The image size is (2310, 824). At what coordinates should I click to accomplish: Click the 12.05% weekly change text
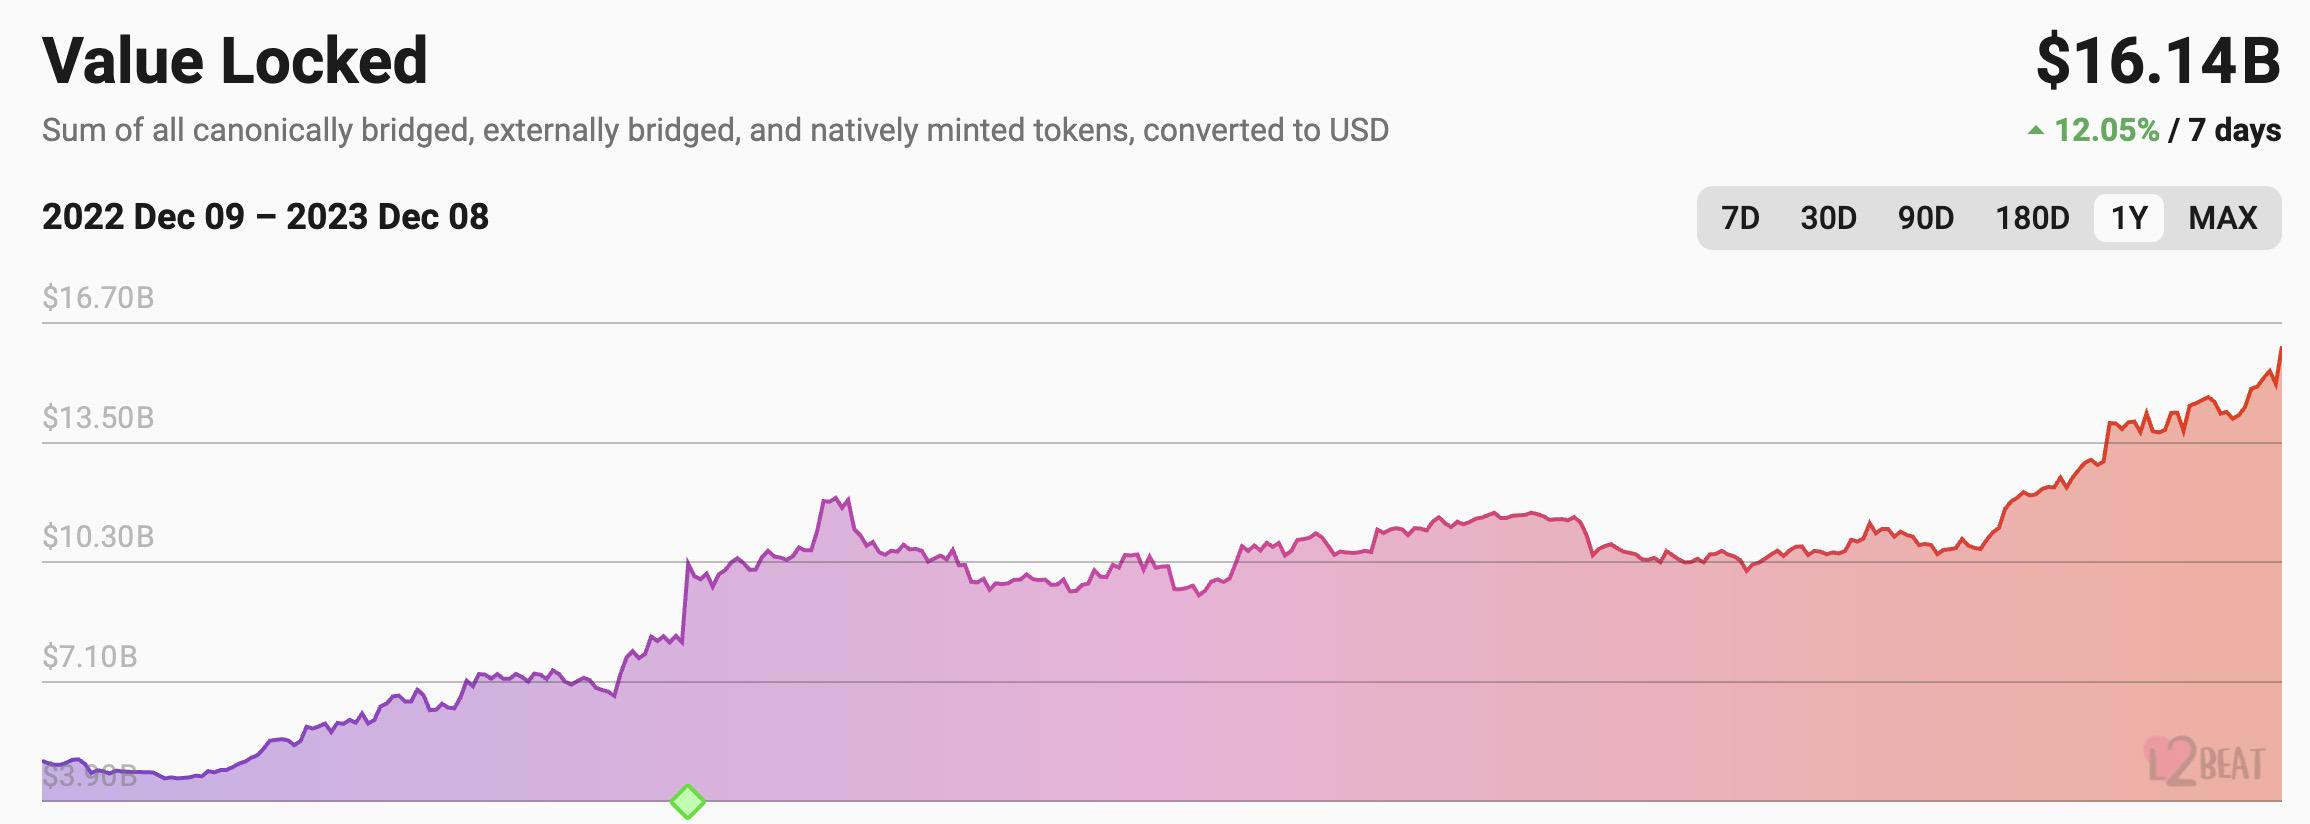point(2107,131)
